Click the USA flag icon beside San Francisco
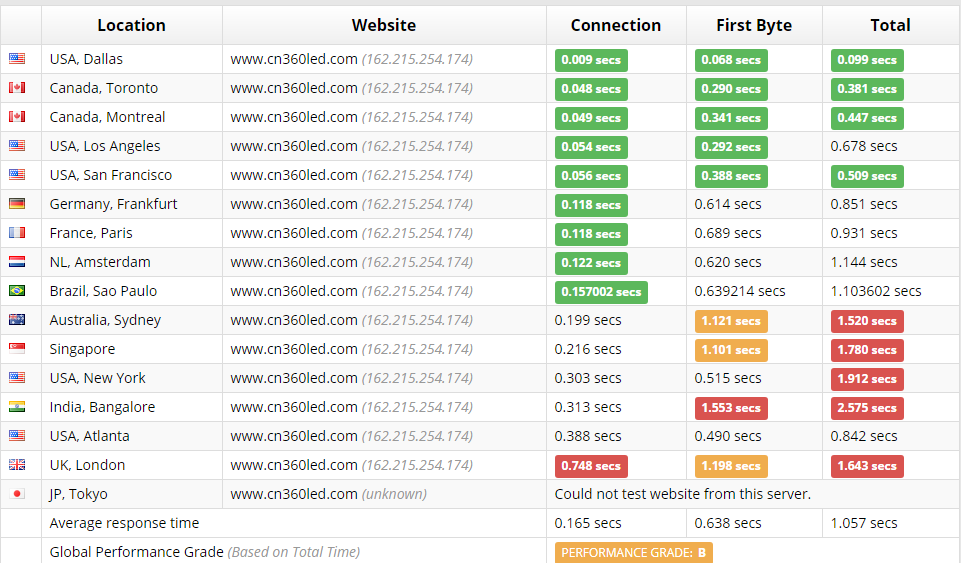Viewport: 961px width, 563px height. (17, 175)
